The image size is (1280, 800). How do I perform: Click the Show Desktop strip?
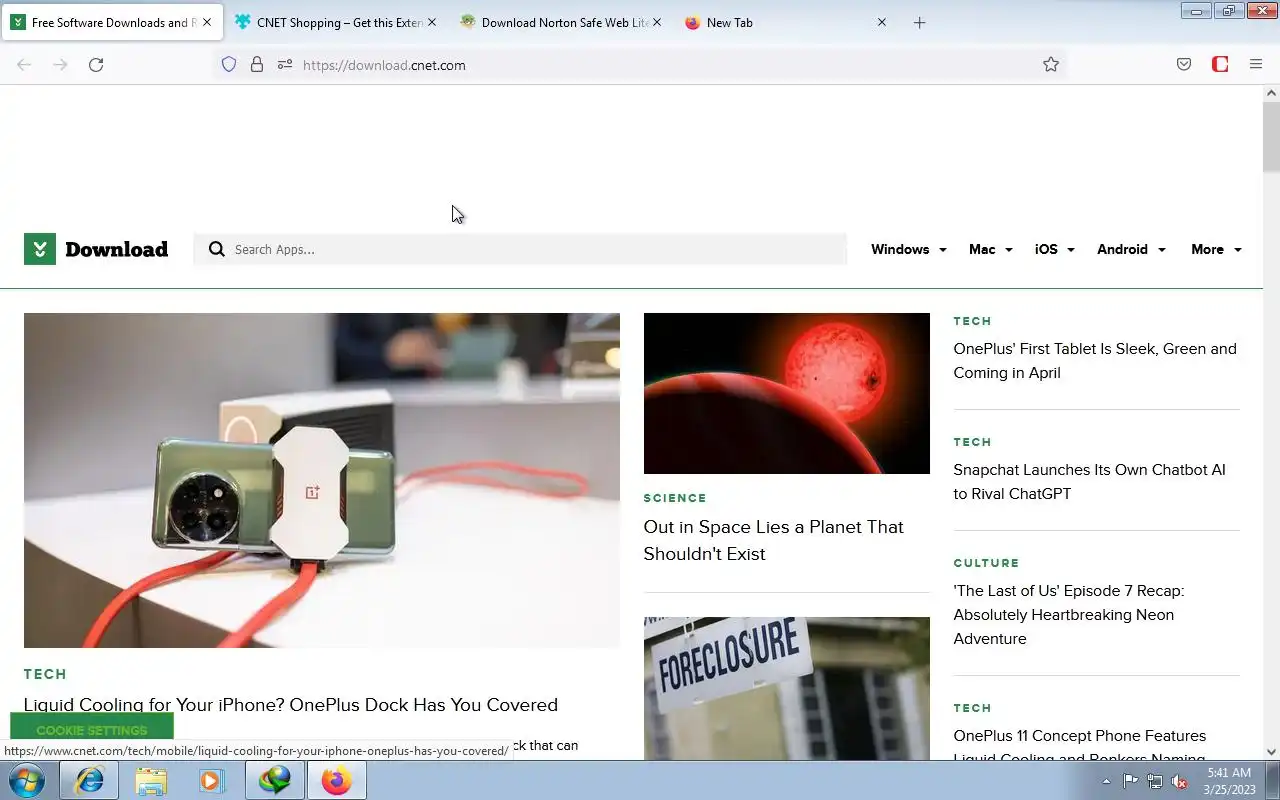(1273, 780)
